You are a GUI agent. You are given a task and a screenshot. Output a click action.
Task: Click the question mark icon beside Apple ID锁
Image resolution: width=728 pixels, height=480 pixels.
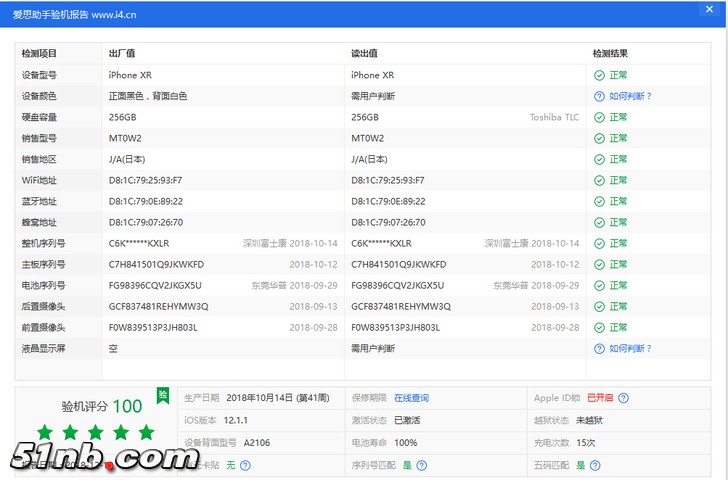pyautogui.click(x=624, y=397)
